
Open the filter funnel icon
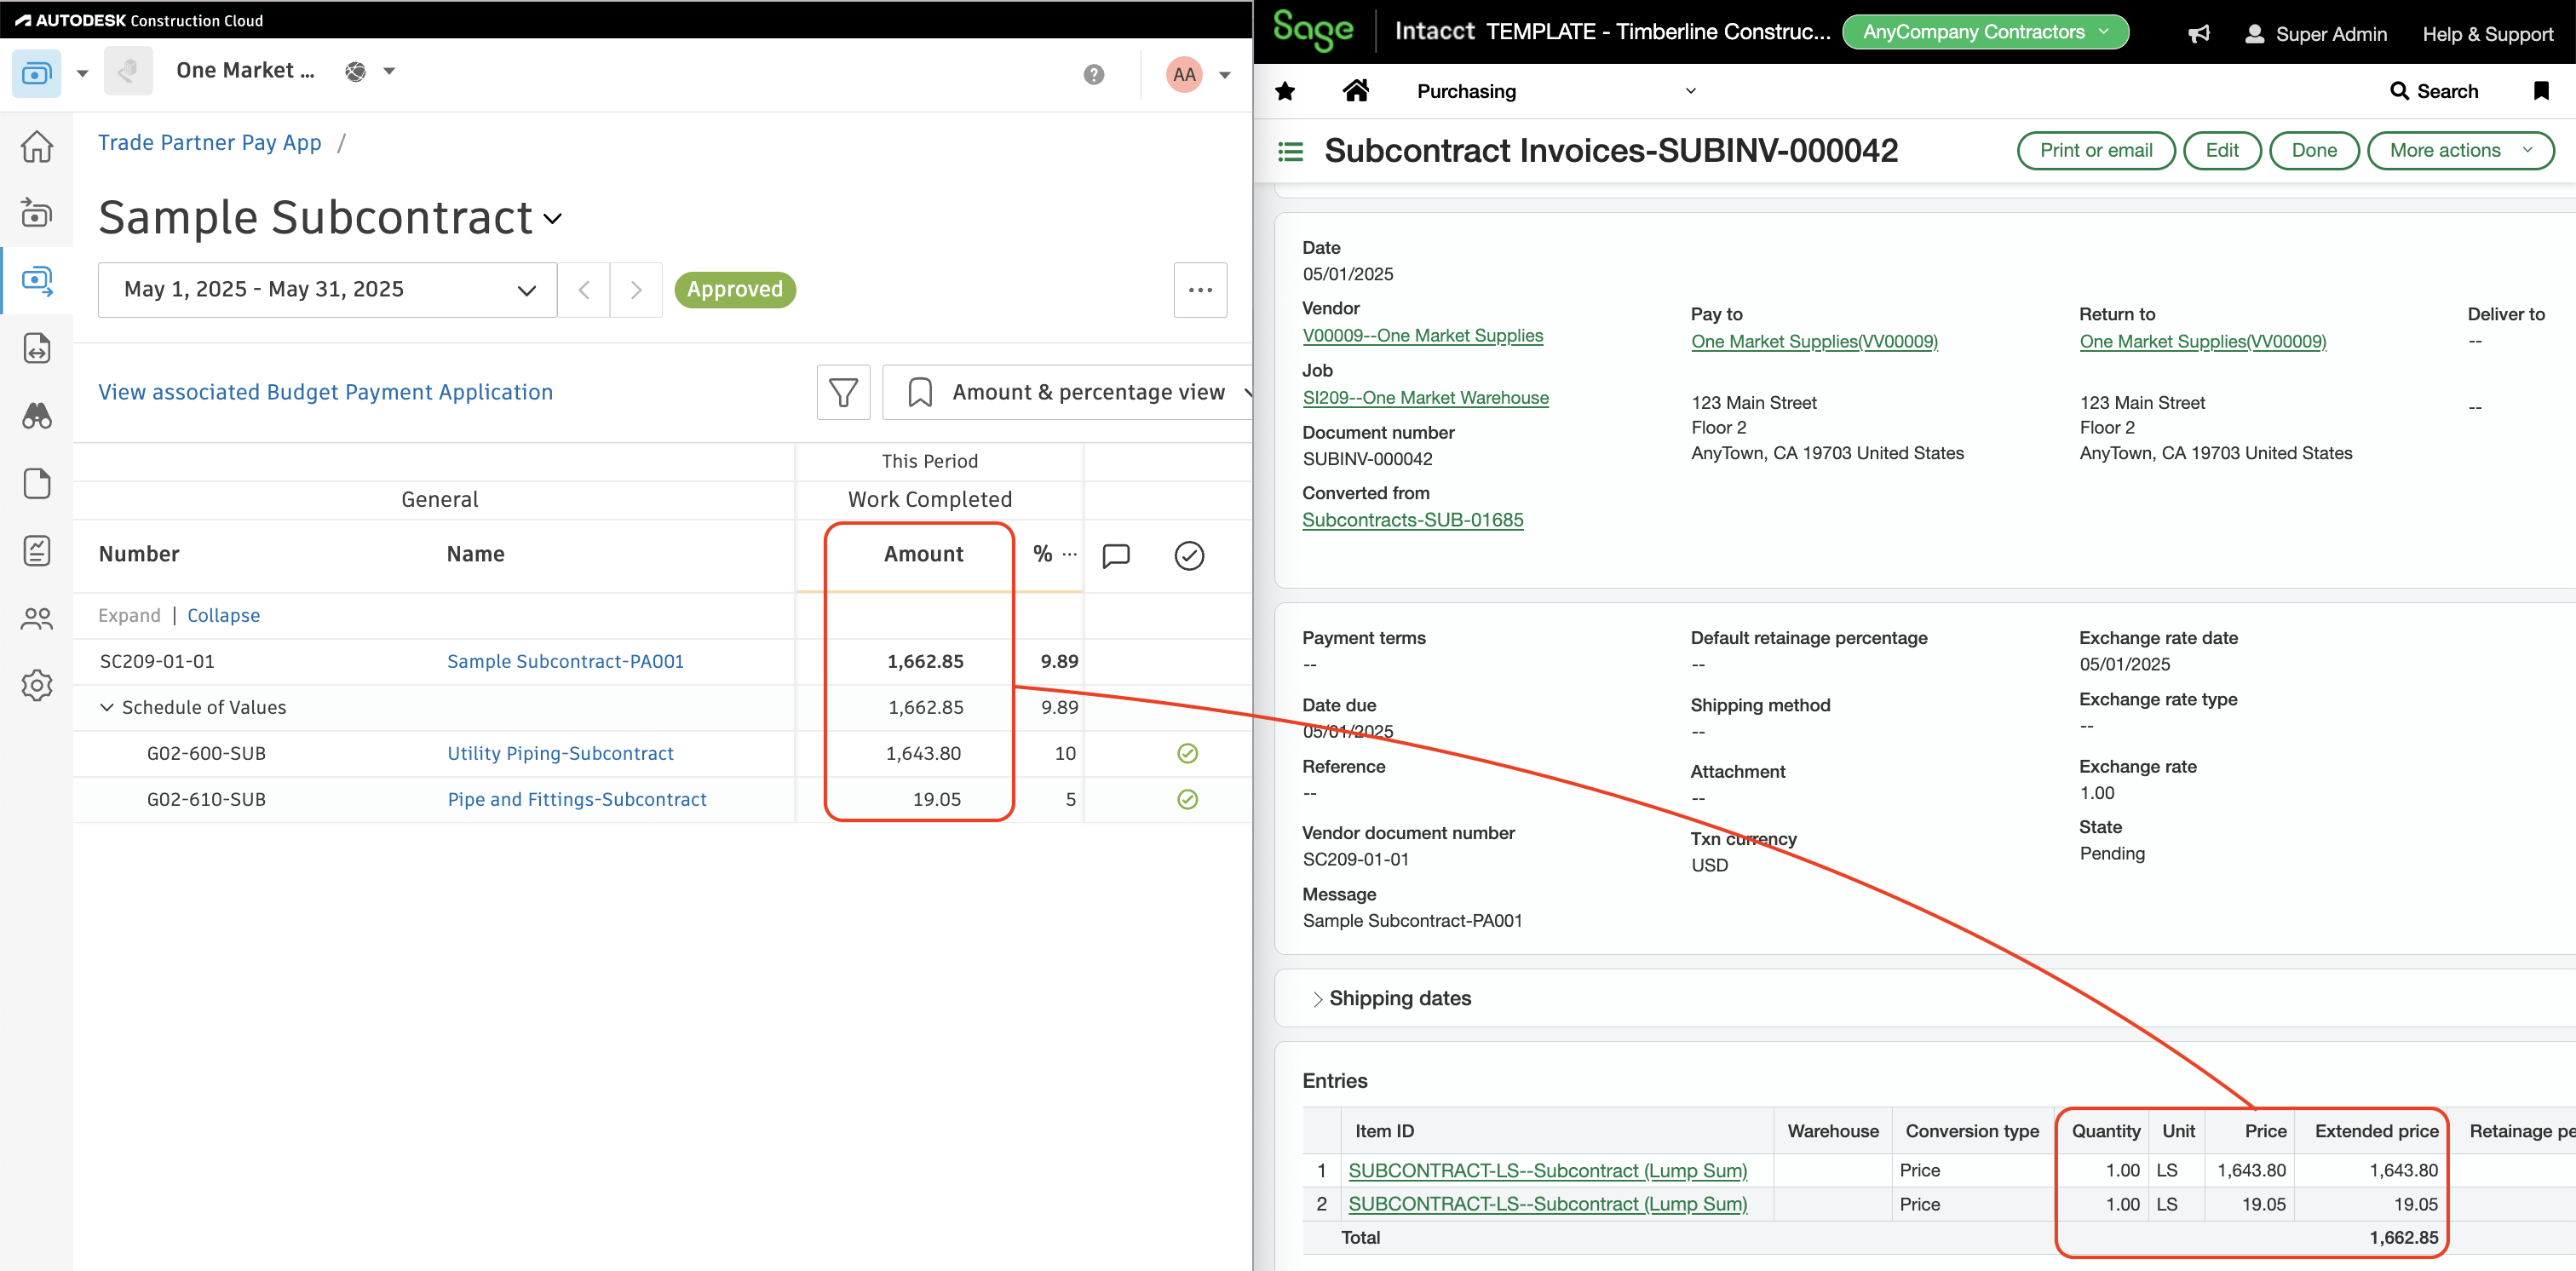[843, 392]
